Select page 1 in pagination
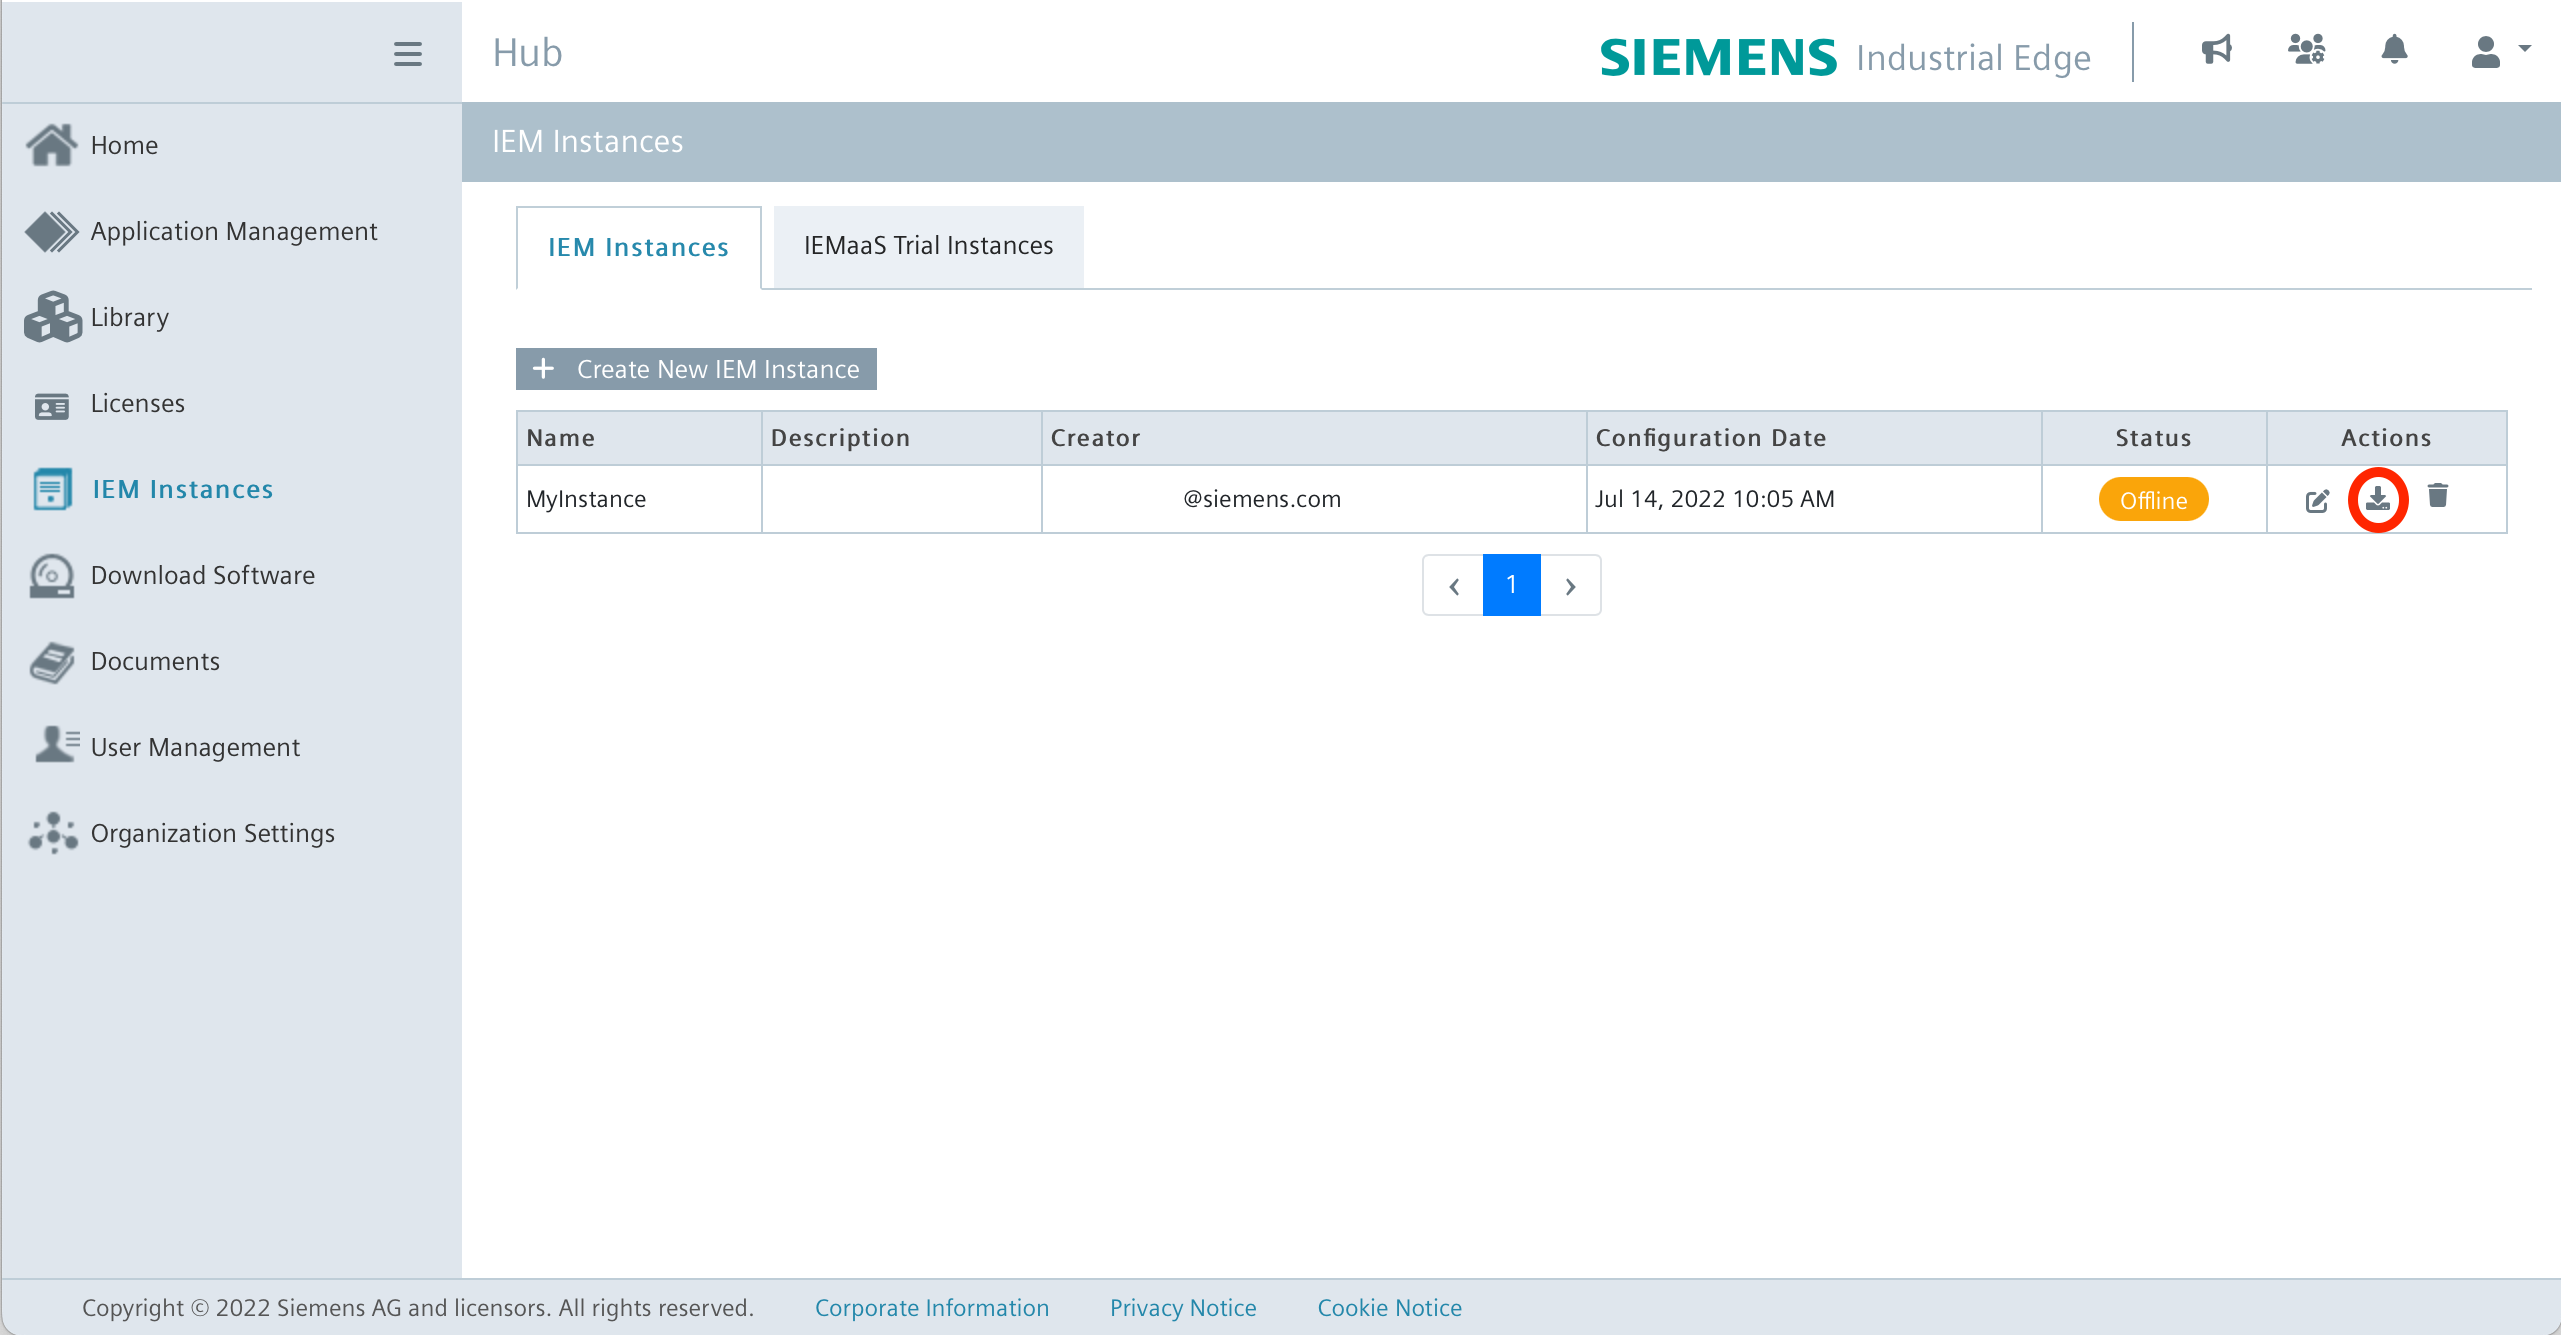This screenshot has height=1335, width=2561. 1511,585
